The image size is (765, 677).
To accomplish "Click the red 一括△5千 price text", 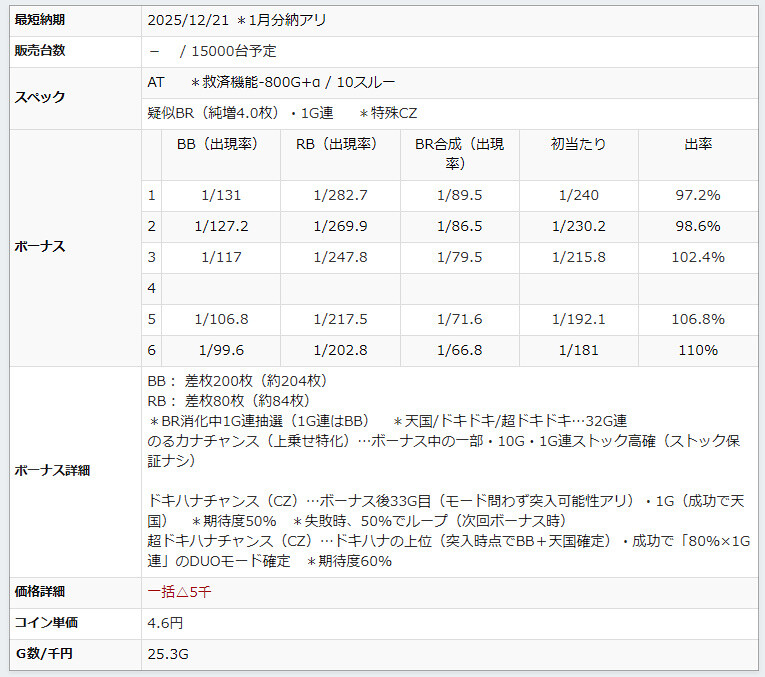I will (179, 592).
